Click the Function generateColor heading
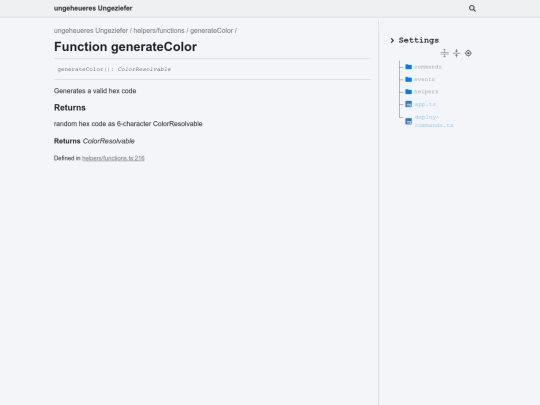 click(125, 47)
